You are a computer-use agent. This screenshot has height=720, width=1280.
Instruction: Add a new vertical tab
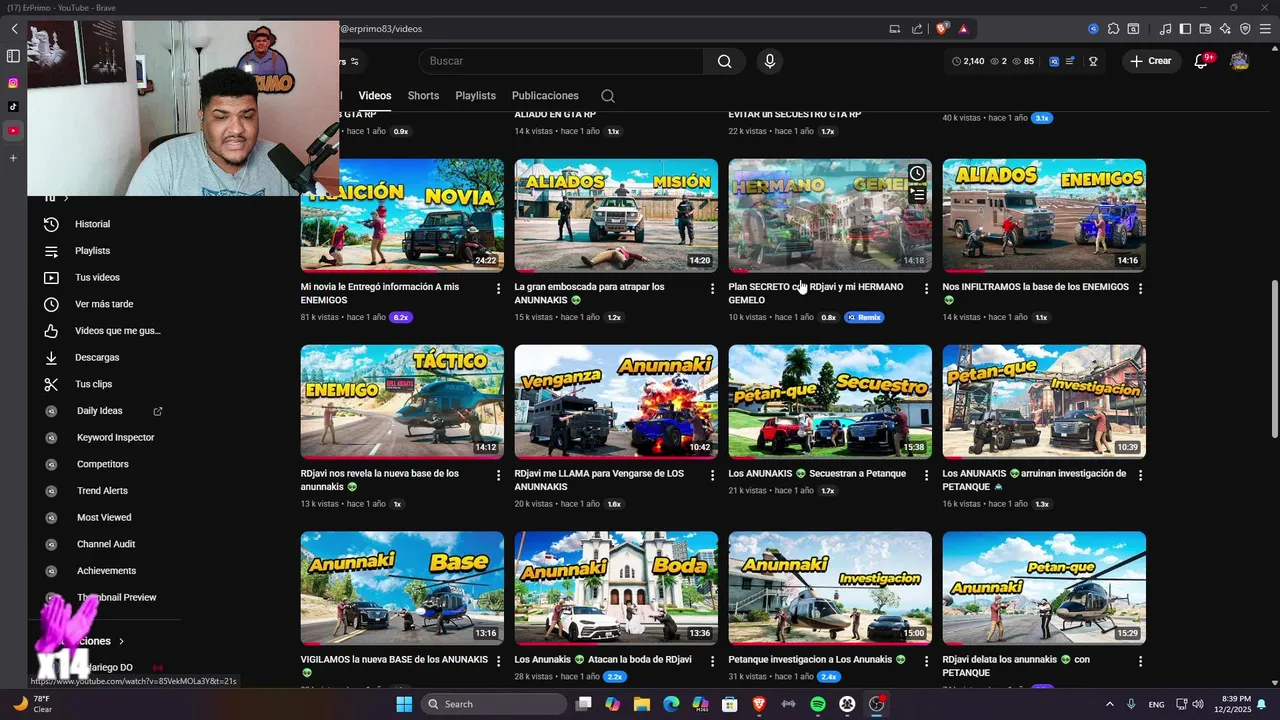(13, 158)
